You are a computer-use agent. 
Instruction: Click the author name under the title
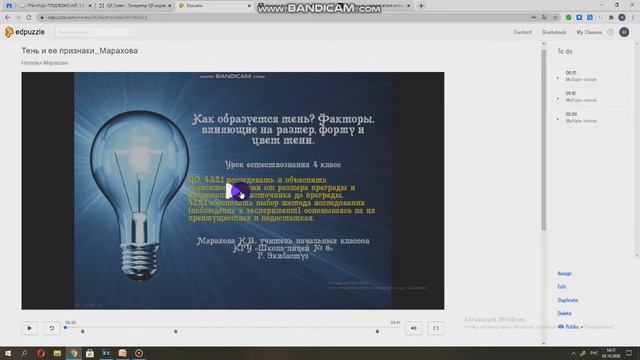click(45, 63)
